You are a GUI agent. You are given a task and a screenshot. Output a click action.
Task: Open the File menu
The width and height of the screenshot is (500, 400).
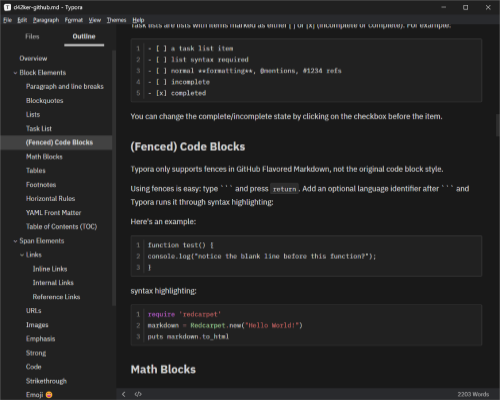(x=7, y=20)
